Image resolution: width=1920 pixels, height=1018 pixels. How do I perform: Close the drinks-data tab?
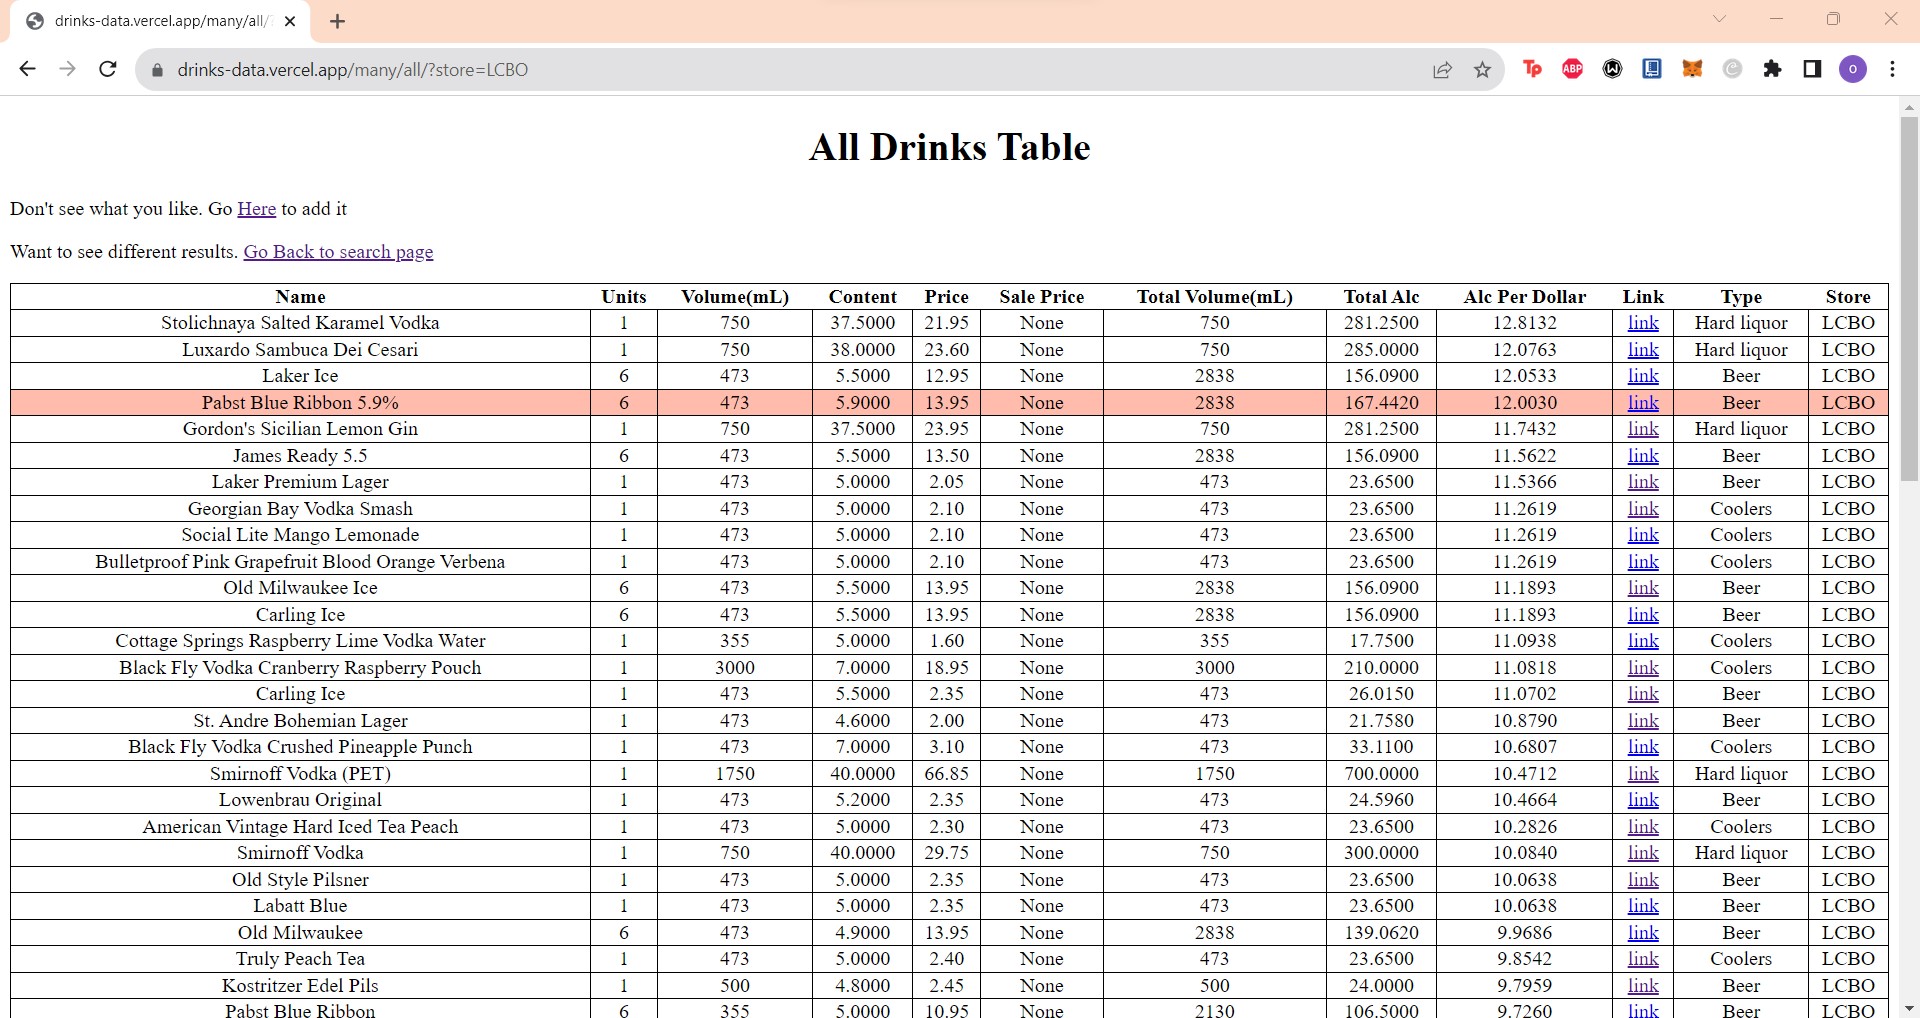[x=290, y=21]
